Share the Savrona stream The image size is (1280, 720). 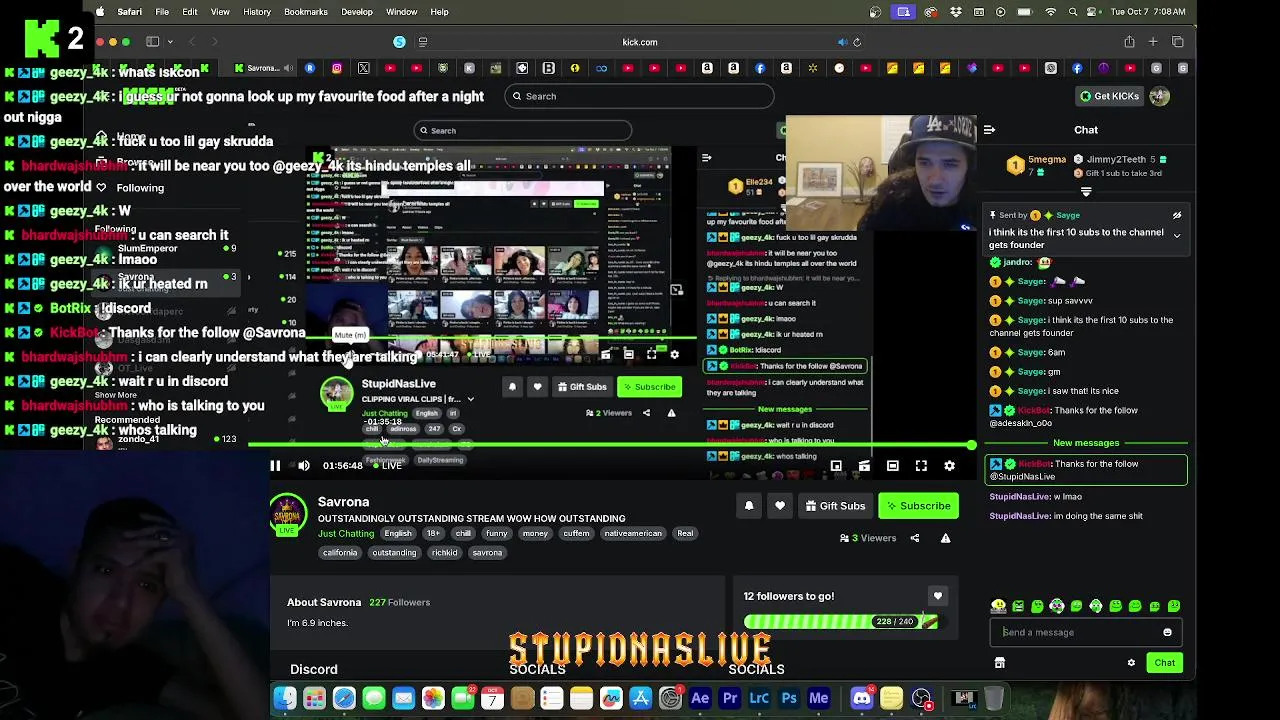click(914, 538)
